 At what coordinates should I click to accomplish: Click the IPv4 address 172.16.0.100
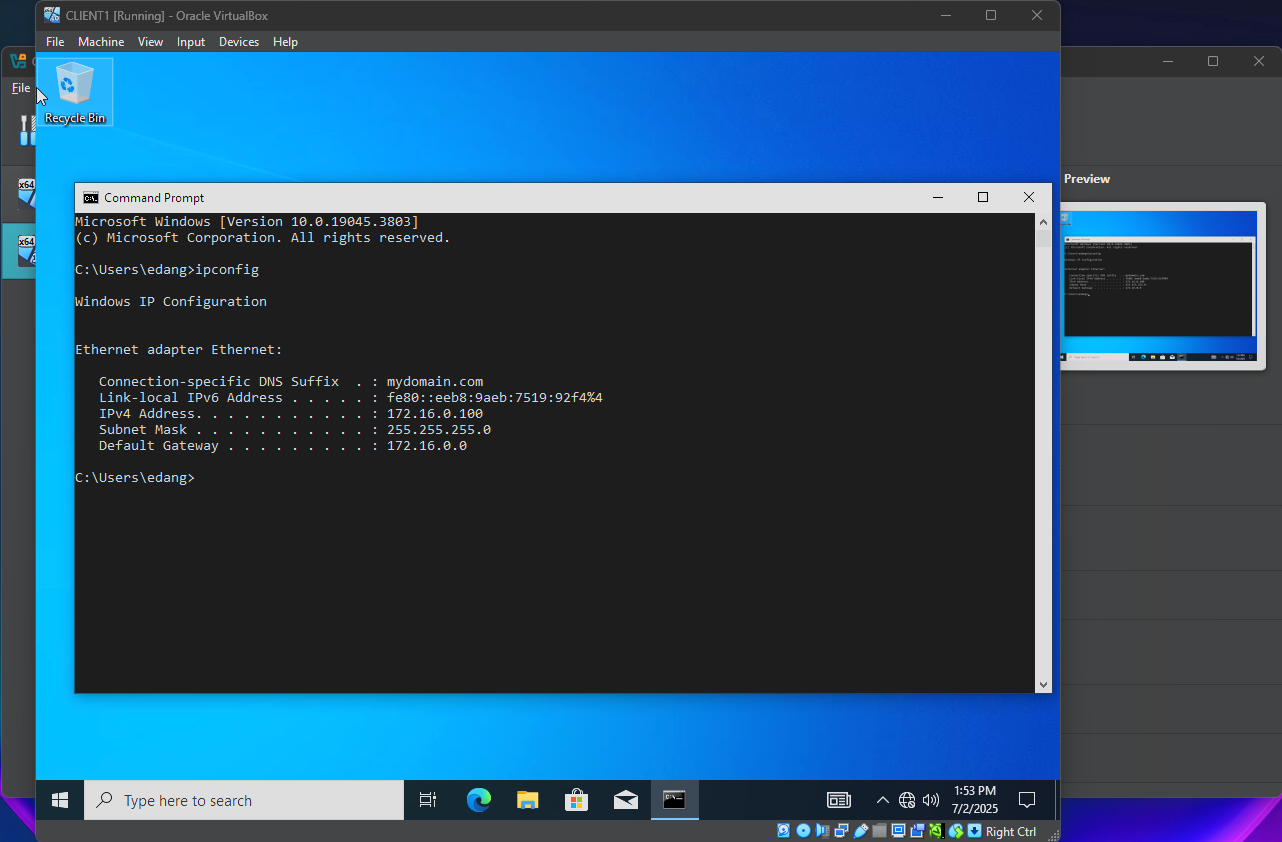click(x=435, y=414)
